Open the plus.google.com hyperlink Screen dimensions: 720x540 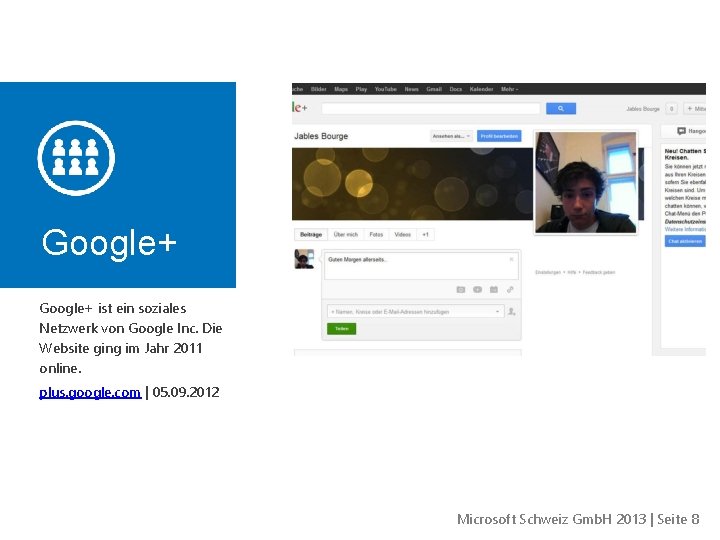[90, 392]
